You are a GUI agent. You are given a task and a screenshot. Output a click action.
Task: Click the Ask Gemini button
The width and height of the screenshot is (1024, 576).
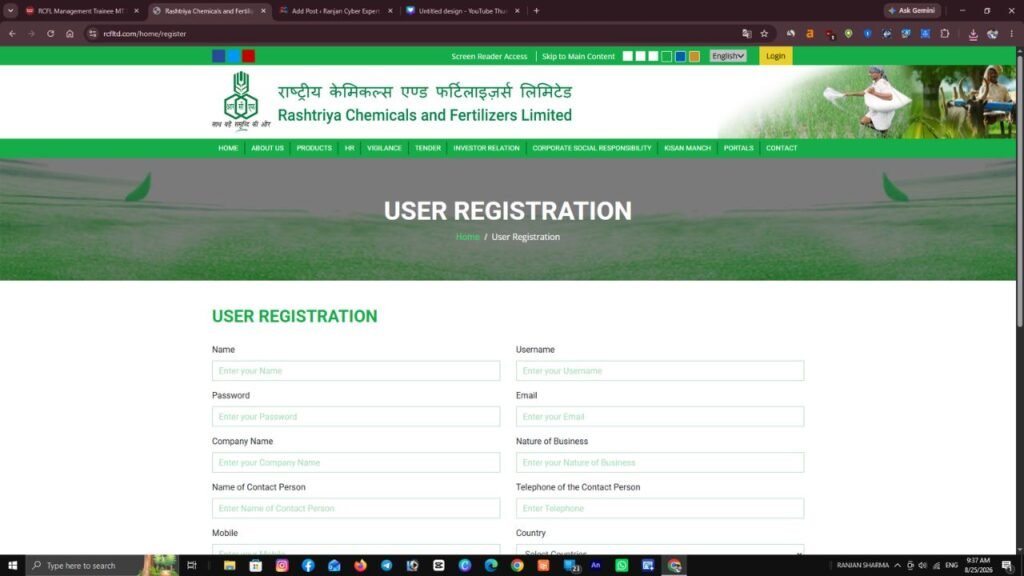pyautogui.click(x=912, y=10)
